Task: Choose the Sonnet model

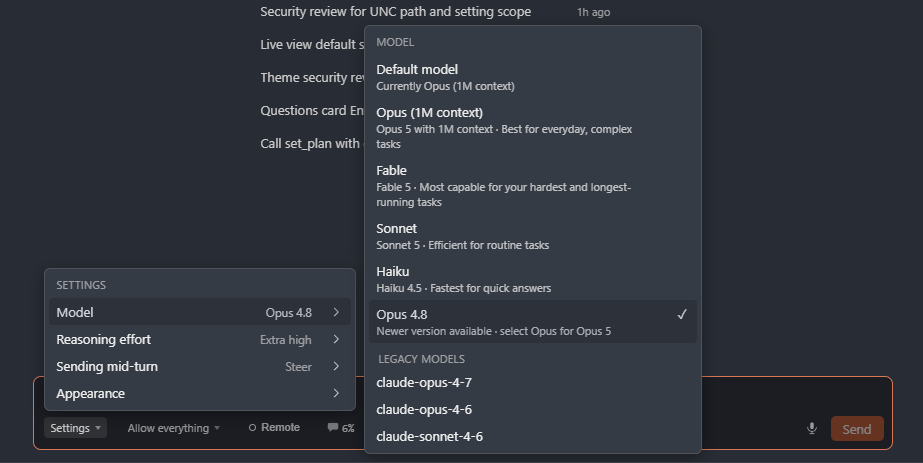Action: click(533, 237)
